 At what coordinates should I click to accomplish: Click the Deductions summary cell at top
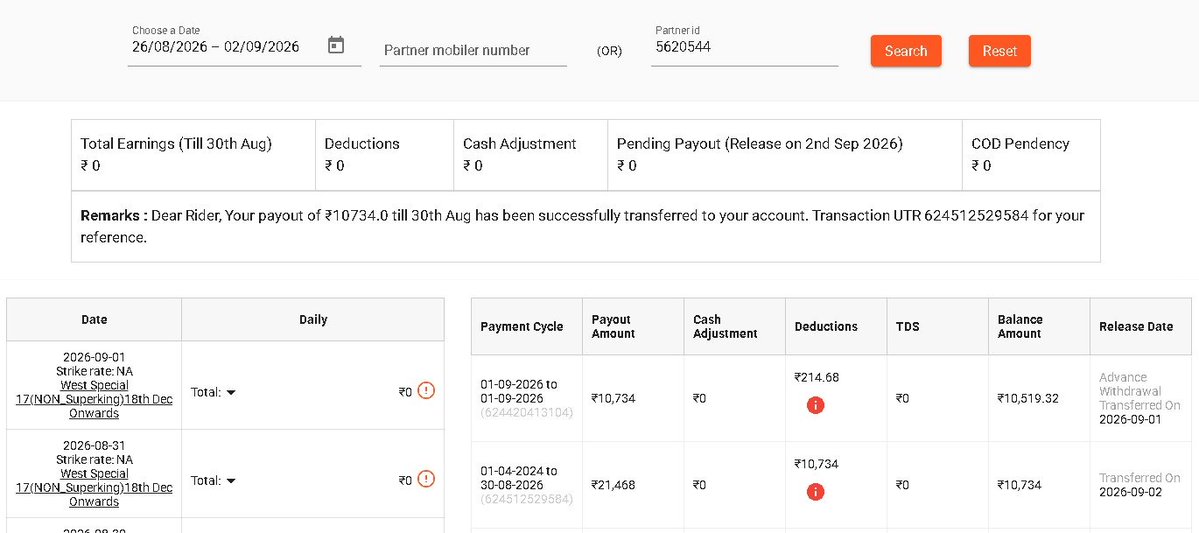click(x=385, y=154)
